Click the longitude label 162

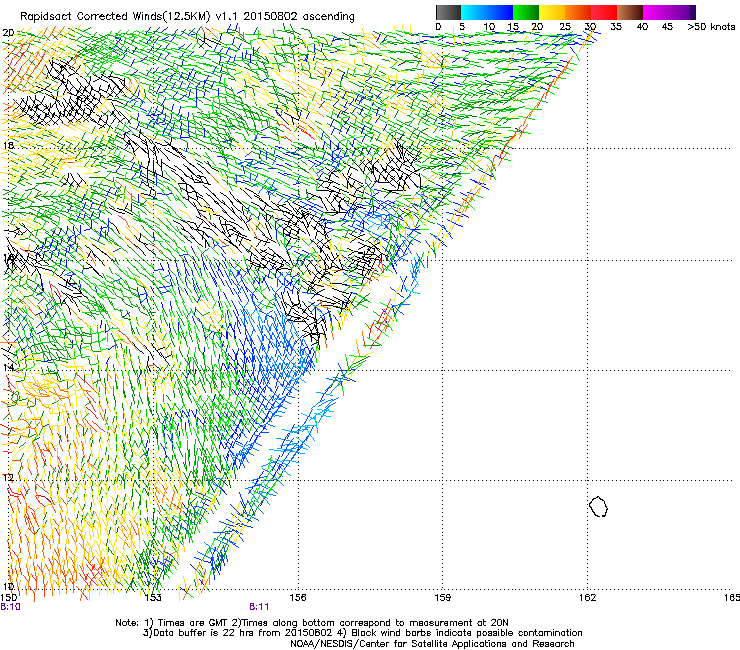pos(587,598)
